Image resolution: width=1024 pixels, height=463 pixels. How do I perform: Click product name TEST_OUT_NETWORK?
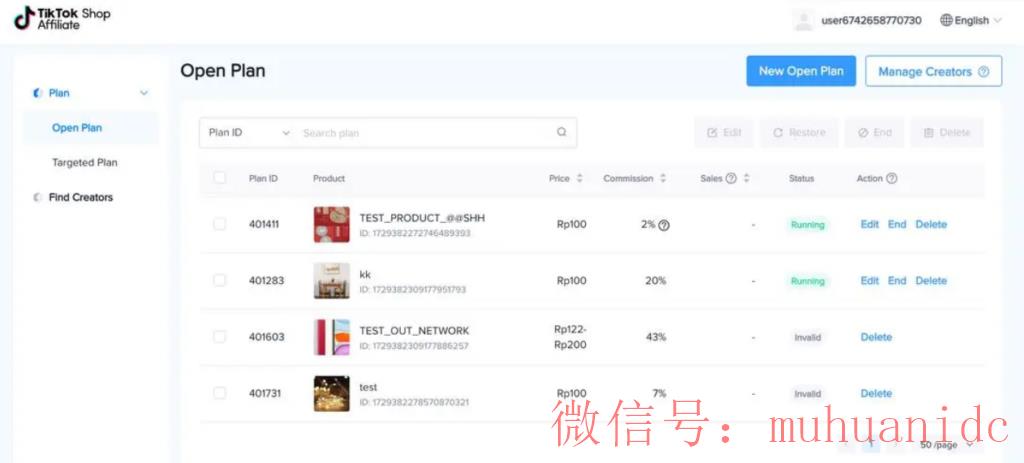[414, 330]
